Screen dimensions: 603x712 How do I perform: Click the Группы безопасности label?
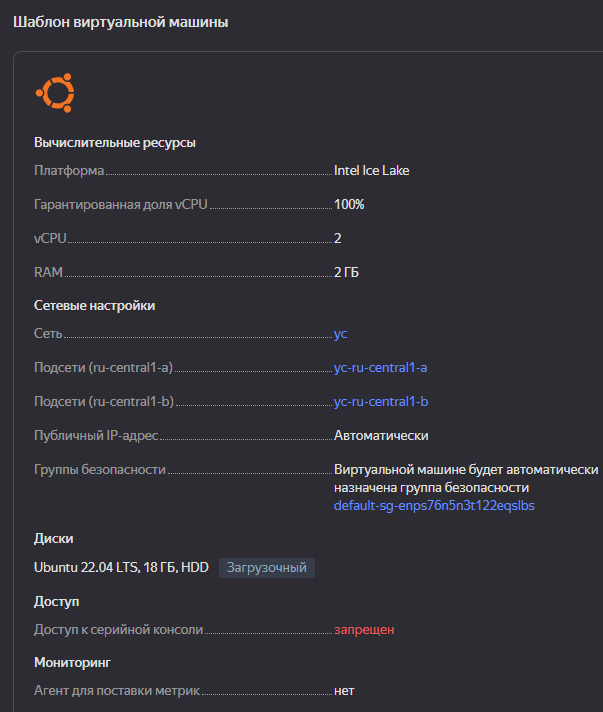click(x=100, y=470)
